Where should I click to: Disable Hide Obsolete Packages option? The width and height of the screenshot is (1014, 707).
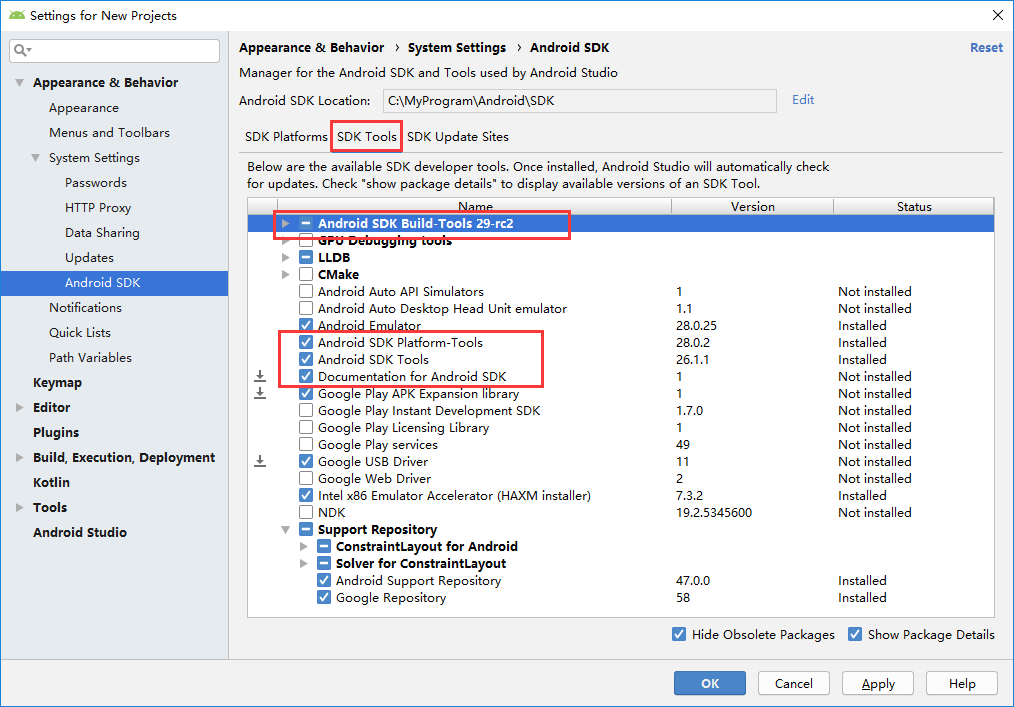click(679, 634)
